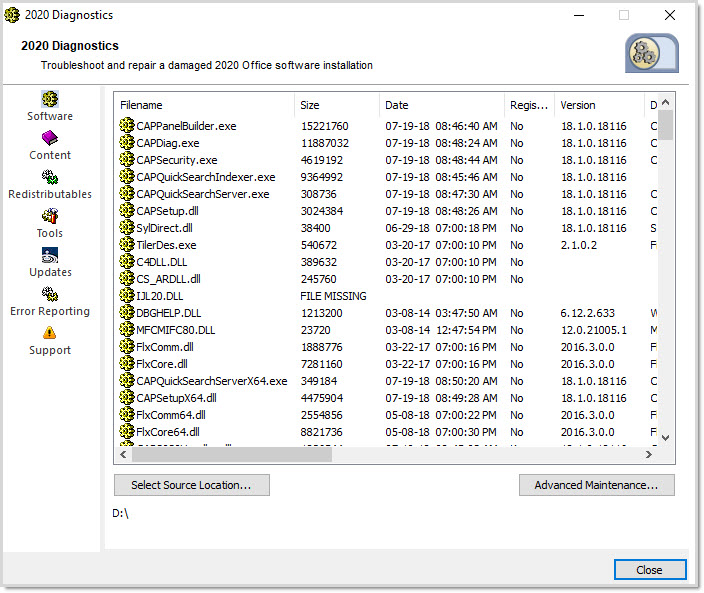
Task: Click the Updates sidebar icon
Action: (x=50, y=255)
